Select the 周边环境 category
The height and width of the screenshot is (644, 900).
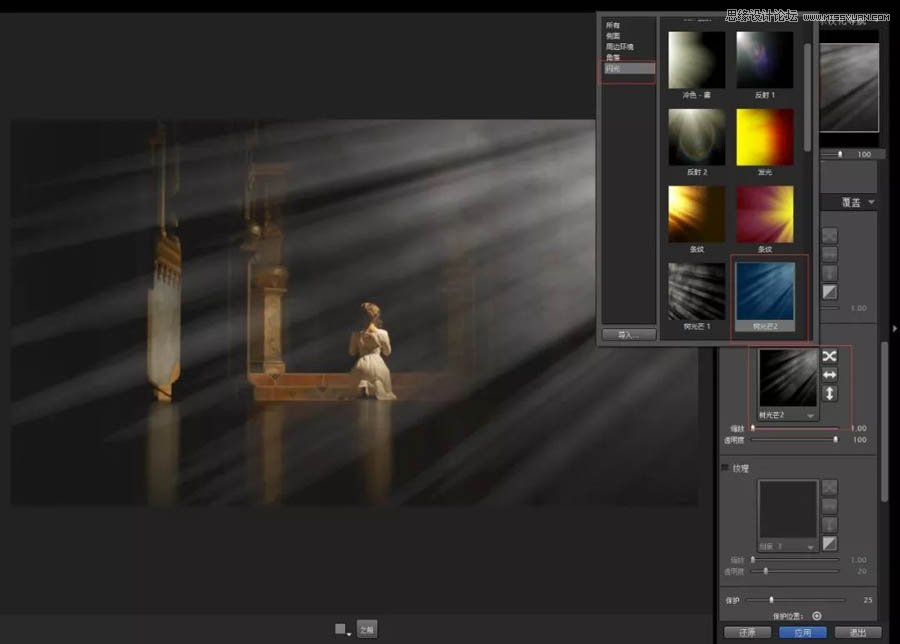pos(619,46)
